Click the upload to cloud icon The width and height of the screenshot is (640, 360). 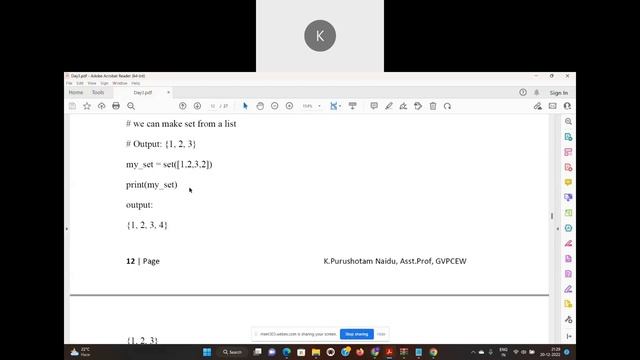(102, 106)
